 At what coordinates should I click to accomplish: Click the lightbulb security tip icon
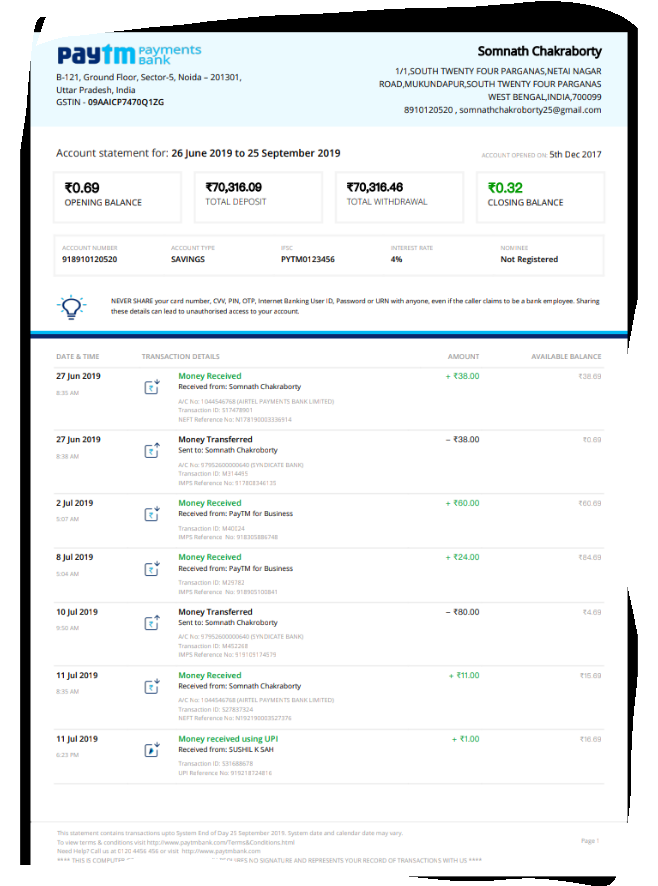click(72, 307)
